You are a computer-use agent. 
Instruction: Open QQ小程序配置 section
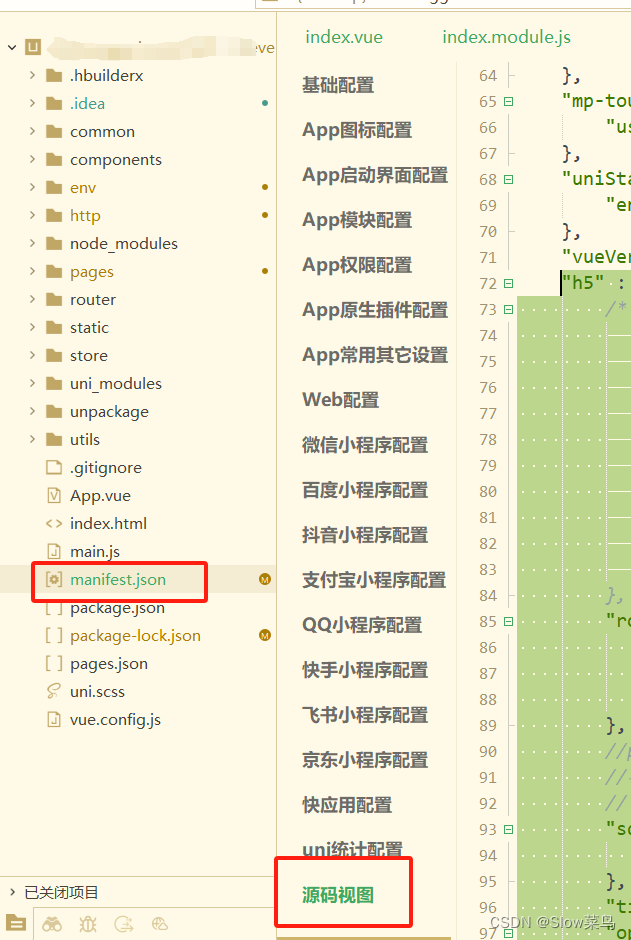coord(363,625)
